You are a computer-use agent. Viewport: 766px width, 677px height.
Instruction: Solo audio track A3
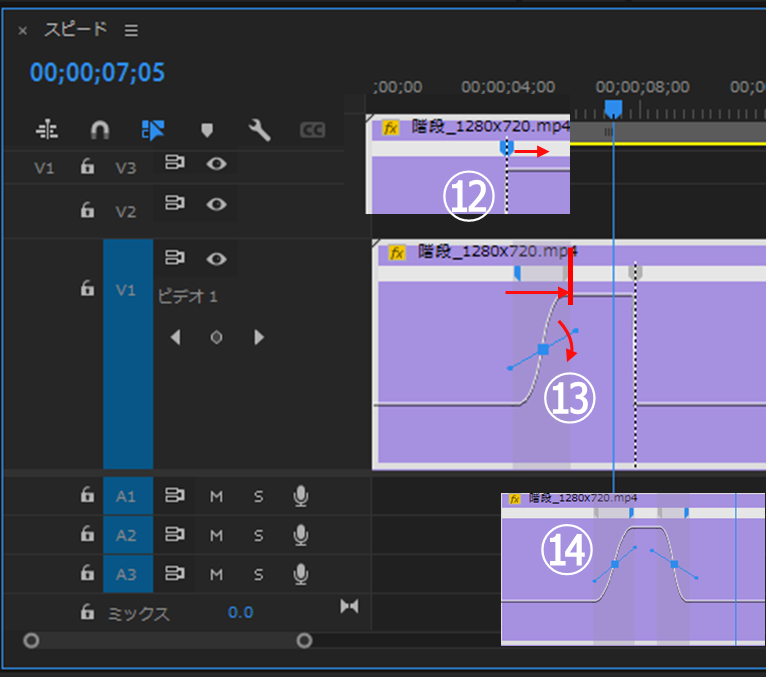tap(258, 574)
